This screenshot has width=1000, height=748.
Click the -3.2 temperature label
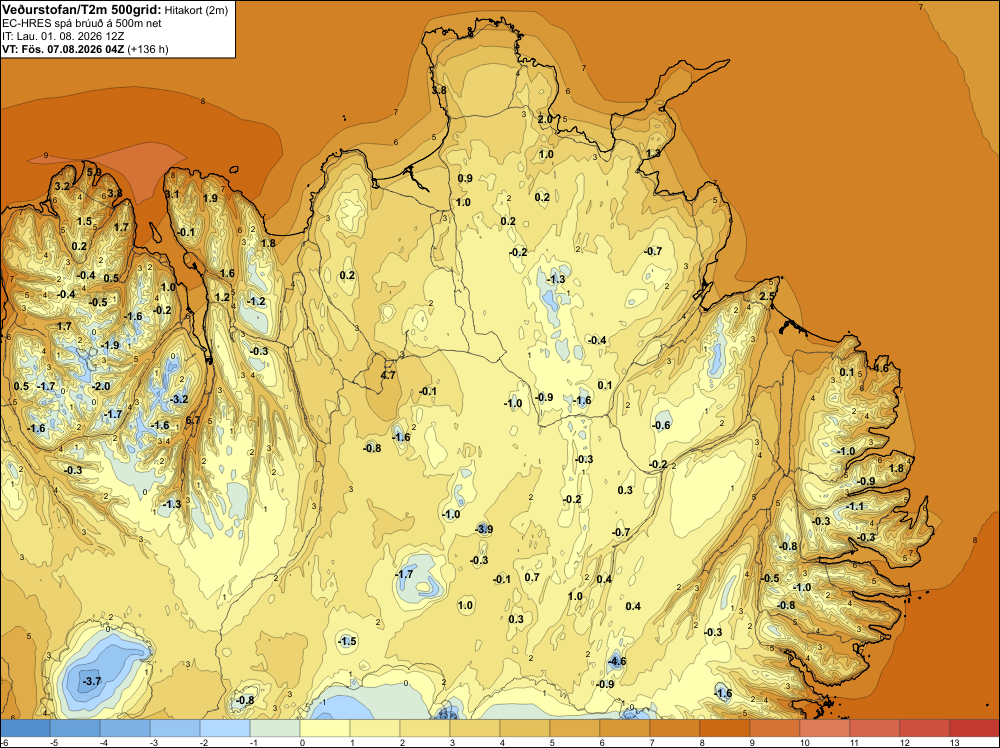[x=179, y=399]
